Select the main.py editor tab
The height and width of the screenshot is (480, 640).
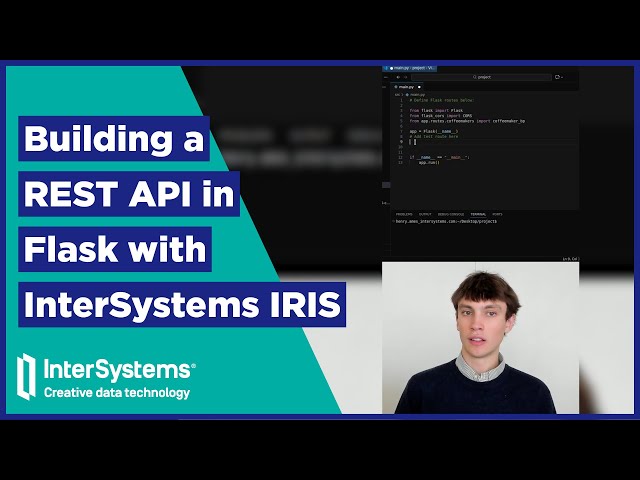pyautogui.click(x=407, y=87)
